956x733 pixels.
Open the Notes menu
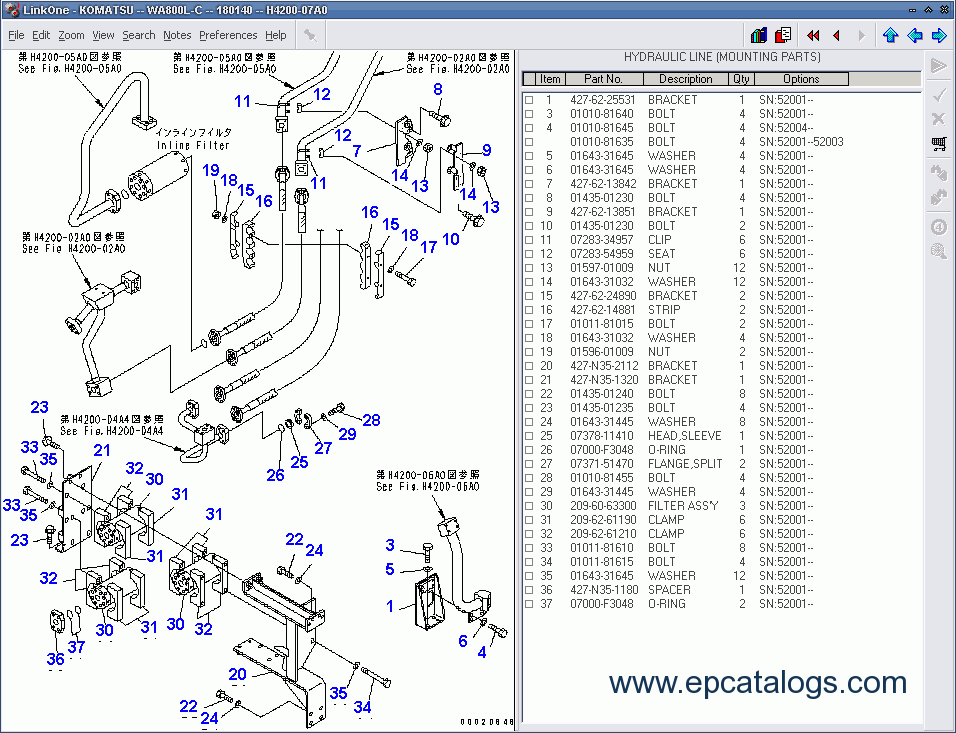(177, 35)
